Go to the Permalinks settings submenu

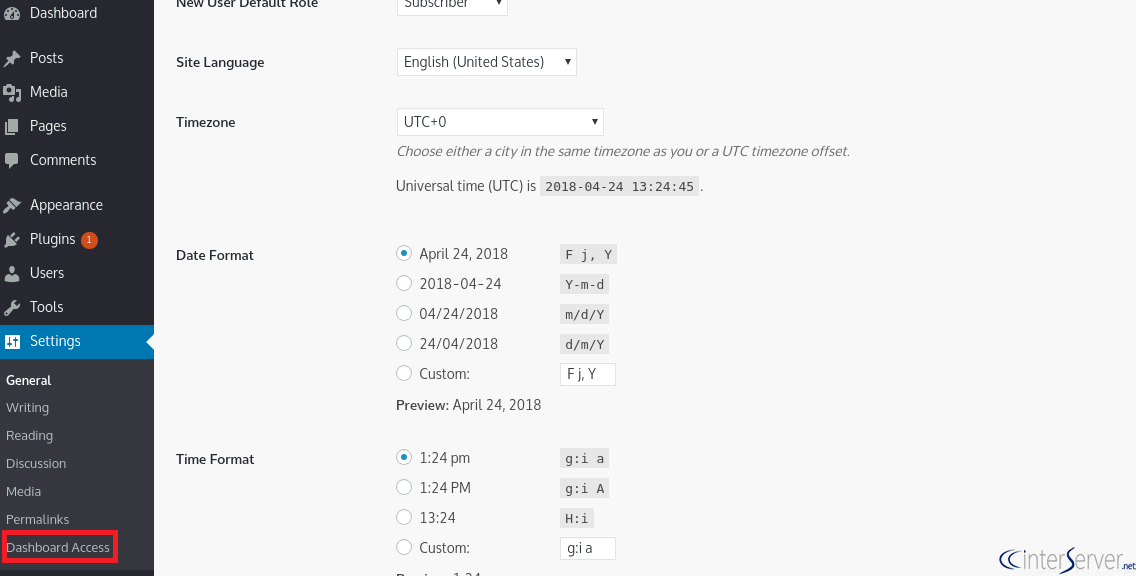[x=38, y=519]
